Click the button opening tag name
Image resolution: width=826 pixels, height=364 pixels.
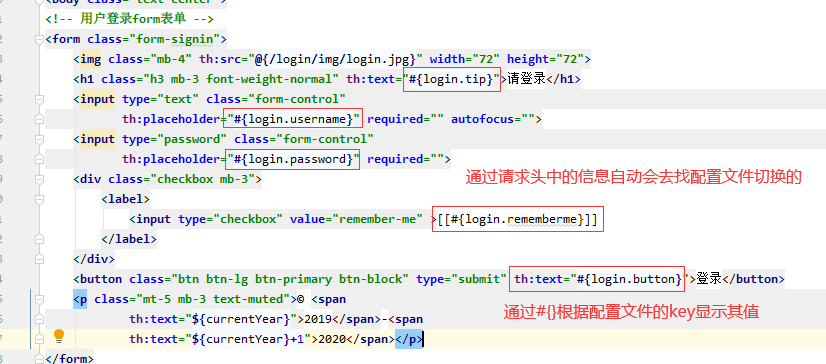(x=101, y=279)
